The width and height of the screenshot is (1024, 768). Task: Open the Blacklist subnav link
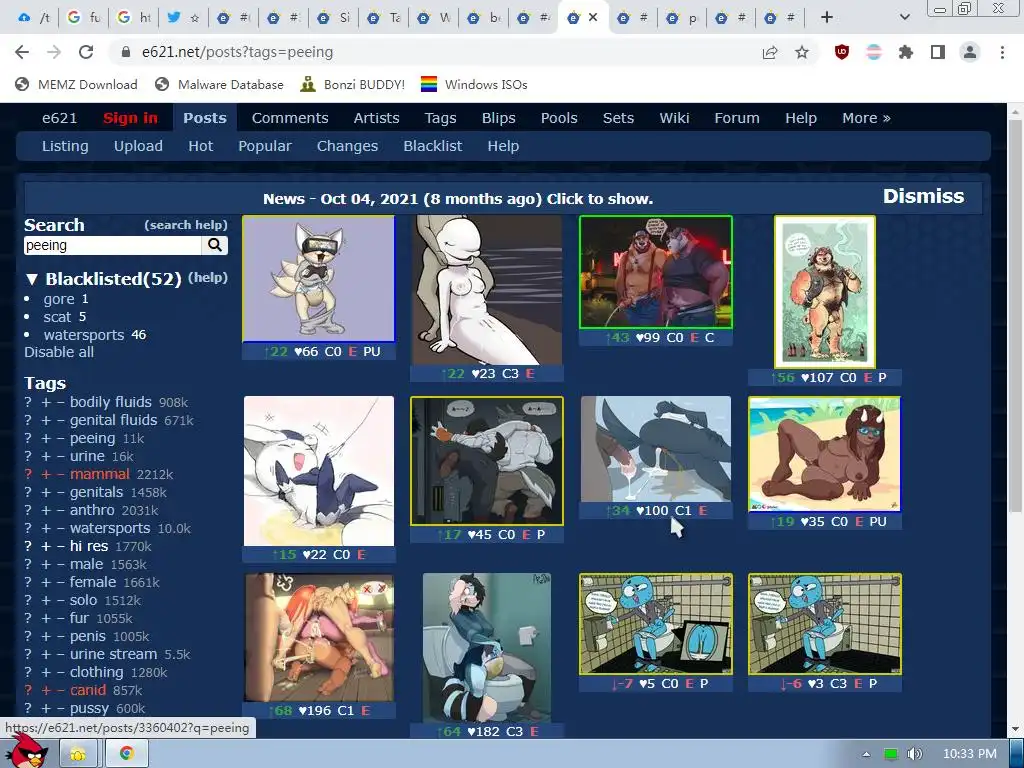tap(432, 146)
